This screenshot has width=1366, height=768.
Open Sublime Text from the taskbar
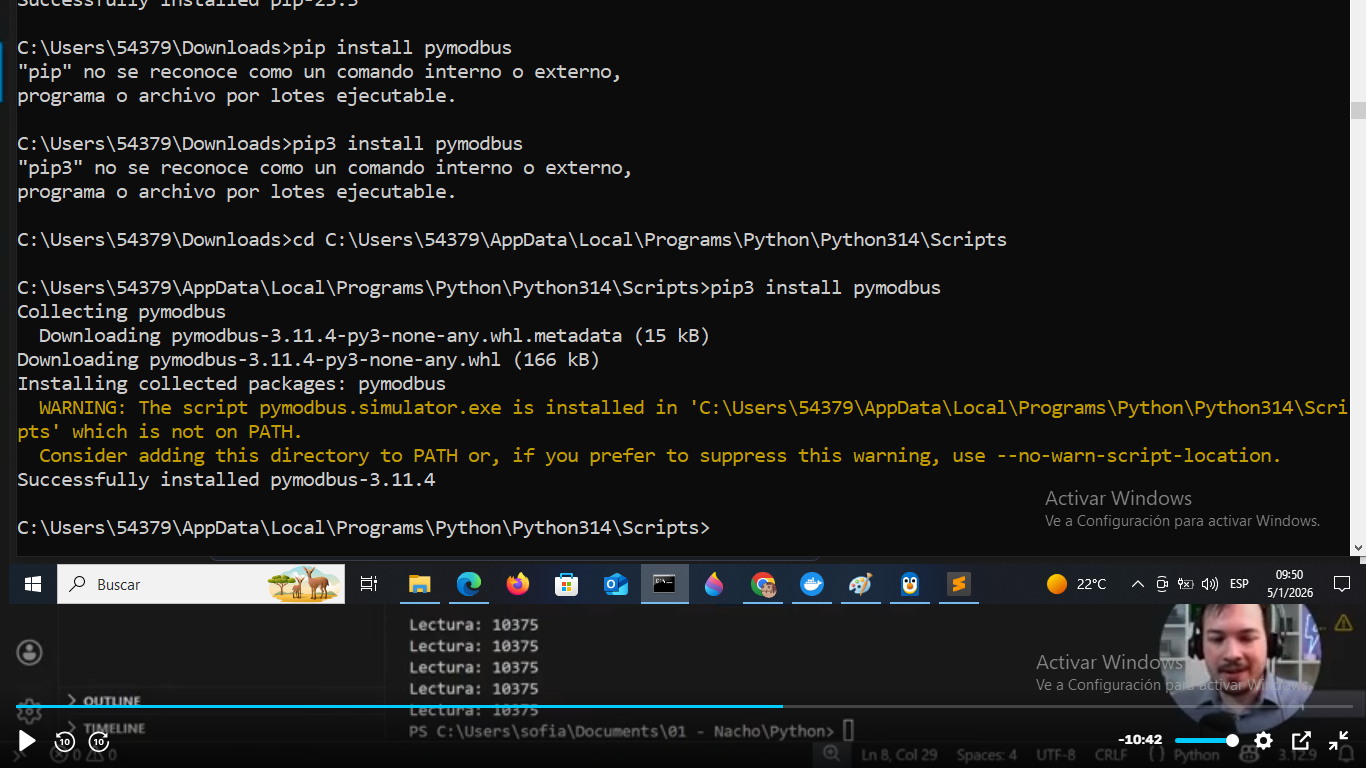[959, 584]
